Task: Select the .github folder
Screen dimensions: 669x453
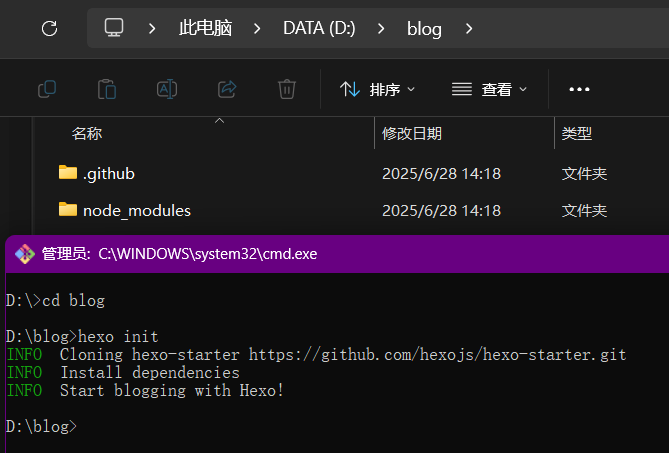Action: pos(108,173)
